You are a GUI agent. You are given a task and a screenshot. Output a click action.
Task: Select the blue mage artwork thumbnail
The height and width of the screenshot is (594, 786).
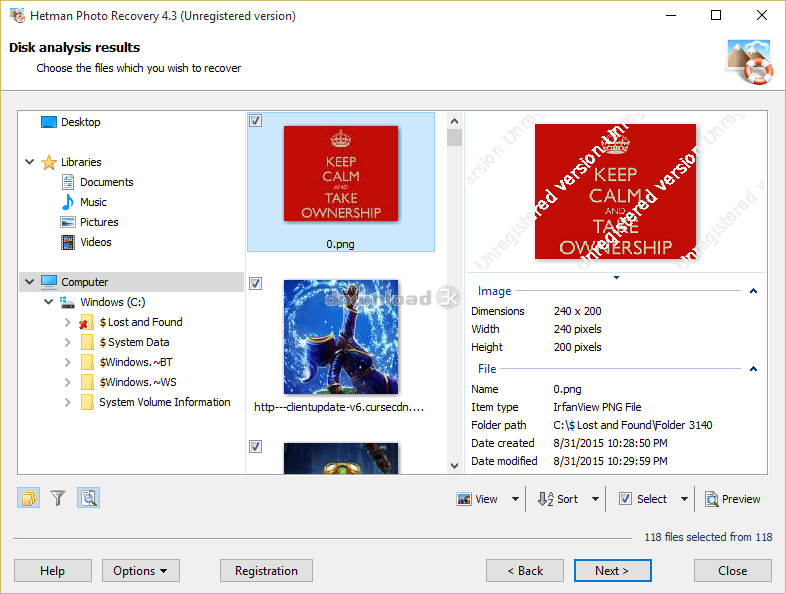[x=341, y=337]
